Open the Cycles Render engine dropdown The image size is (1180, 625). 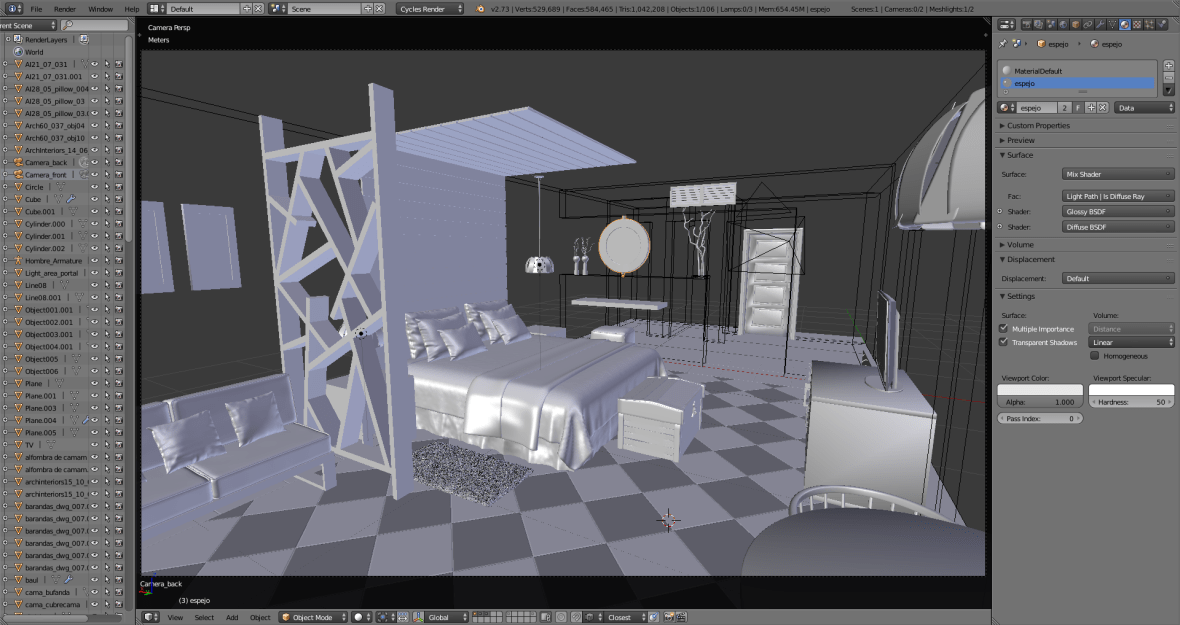431,8
